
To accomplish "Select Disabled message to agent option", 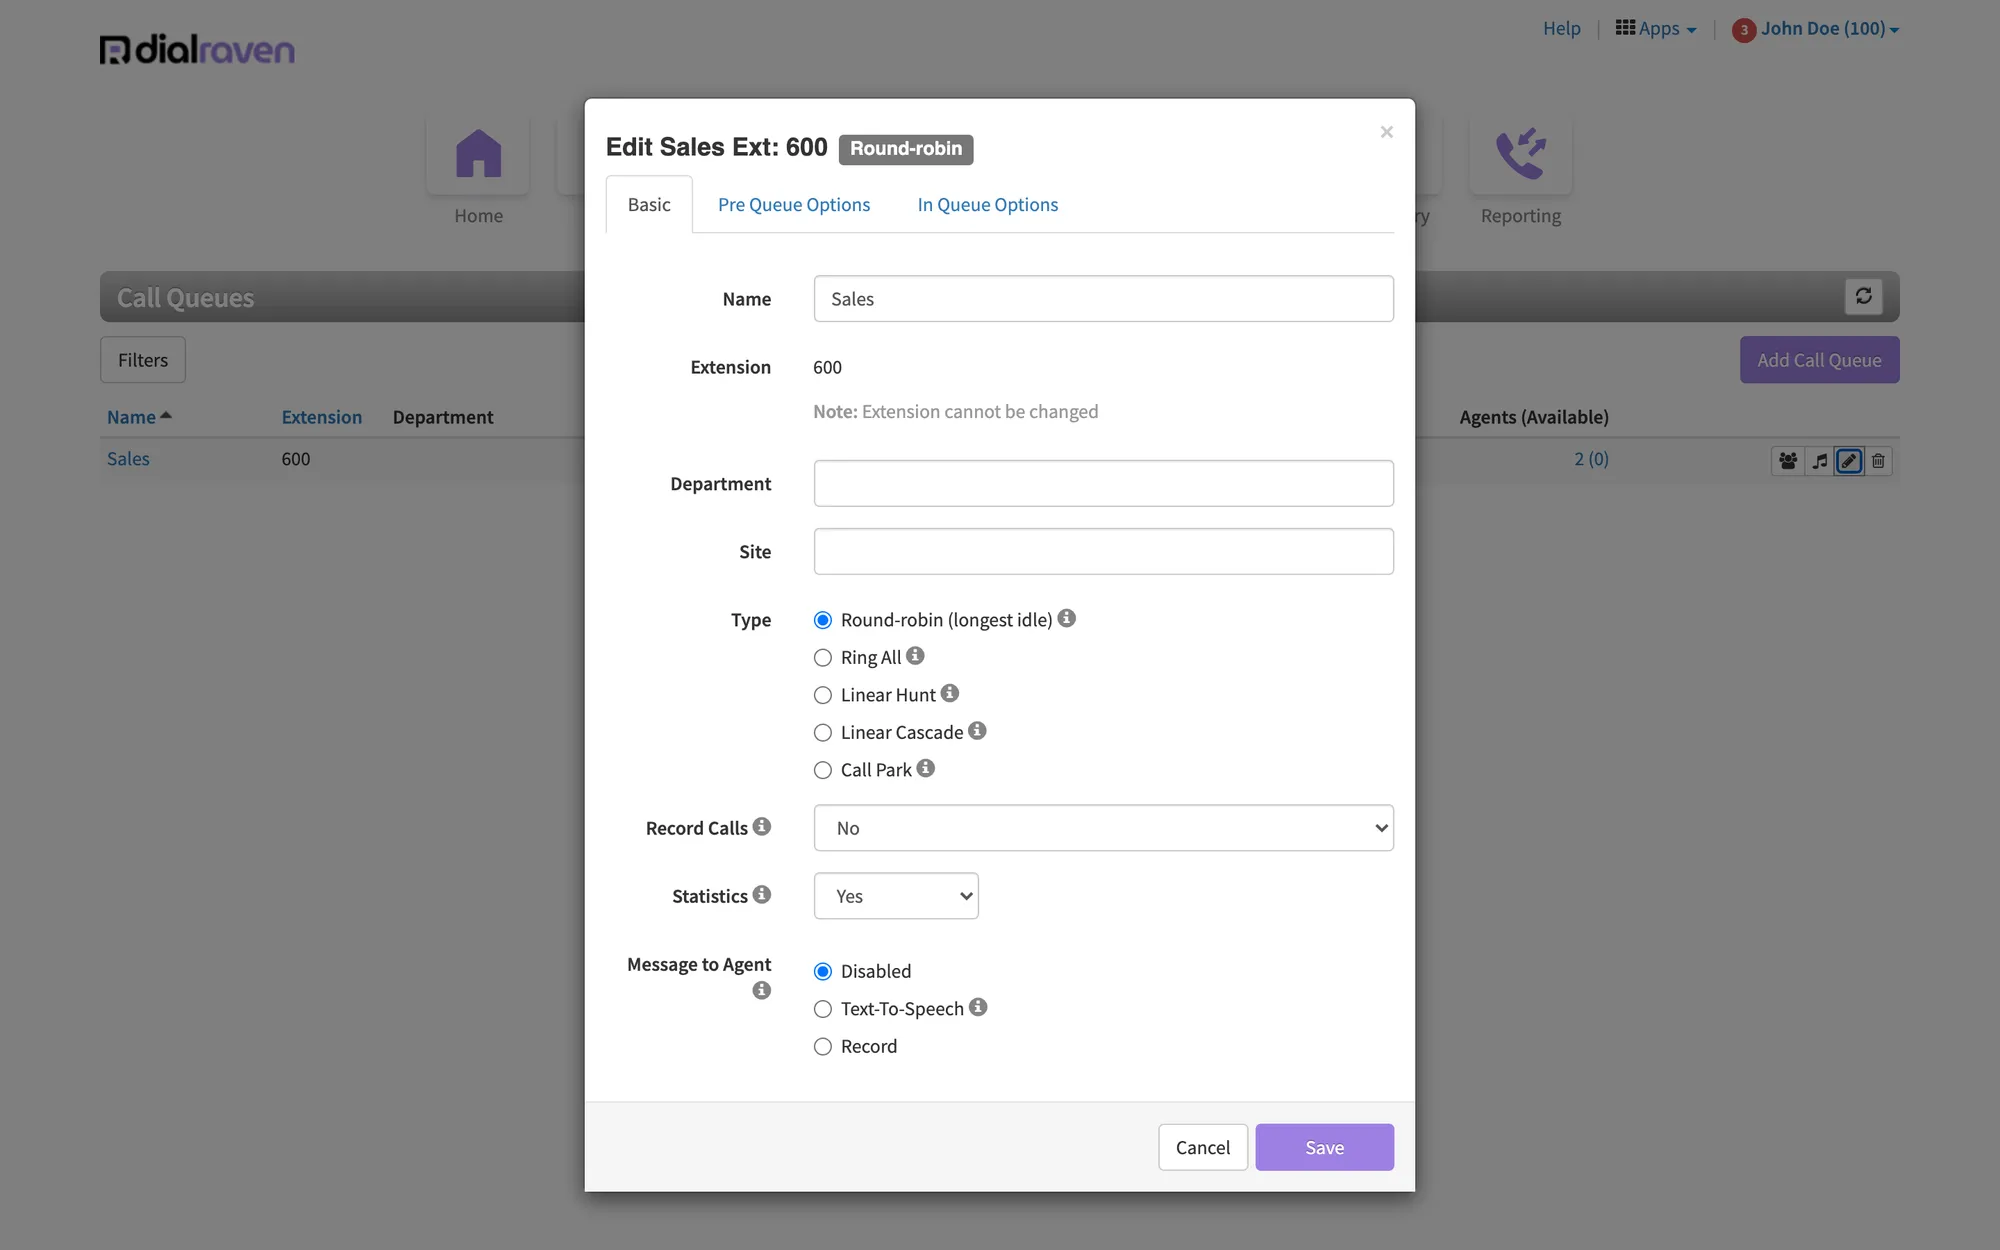I will click(823, 972).
